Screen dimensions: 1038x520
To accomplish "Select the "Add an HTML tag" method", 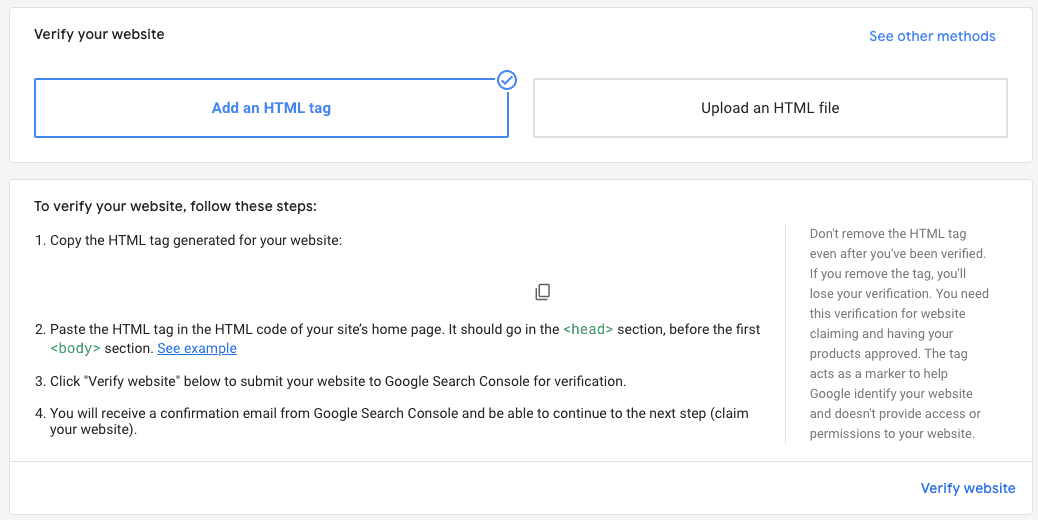I will point(271,108).
